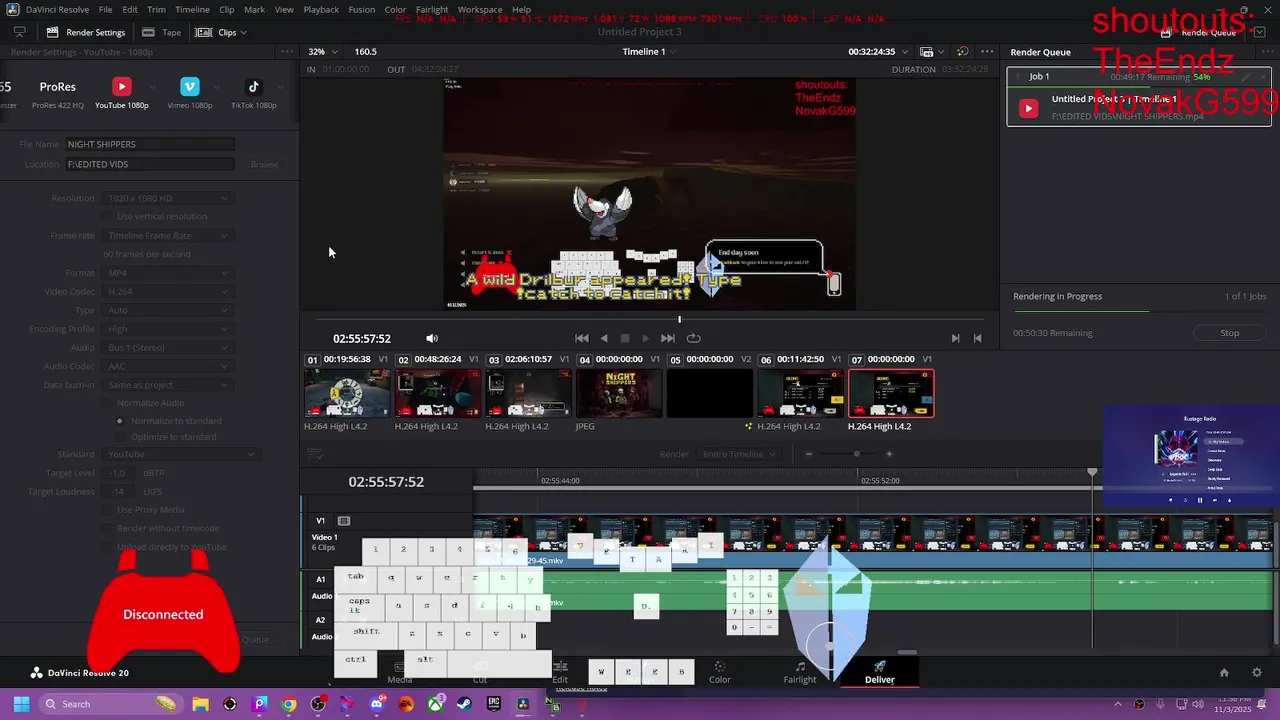Select clip 01 thumbnail in clip strip
Screen dimensions: 1280x720
(x=347, y=392)
